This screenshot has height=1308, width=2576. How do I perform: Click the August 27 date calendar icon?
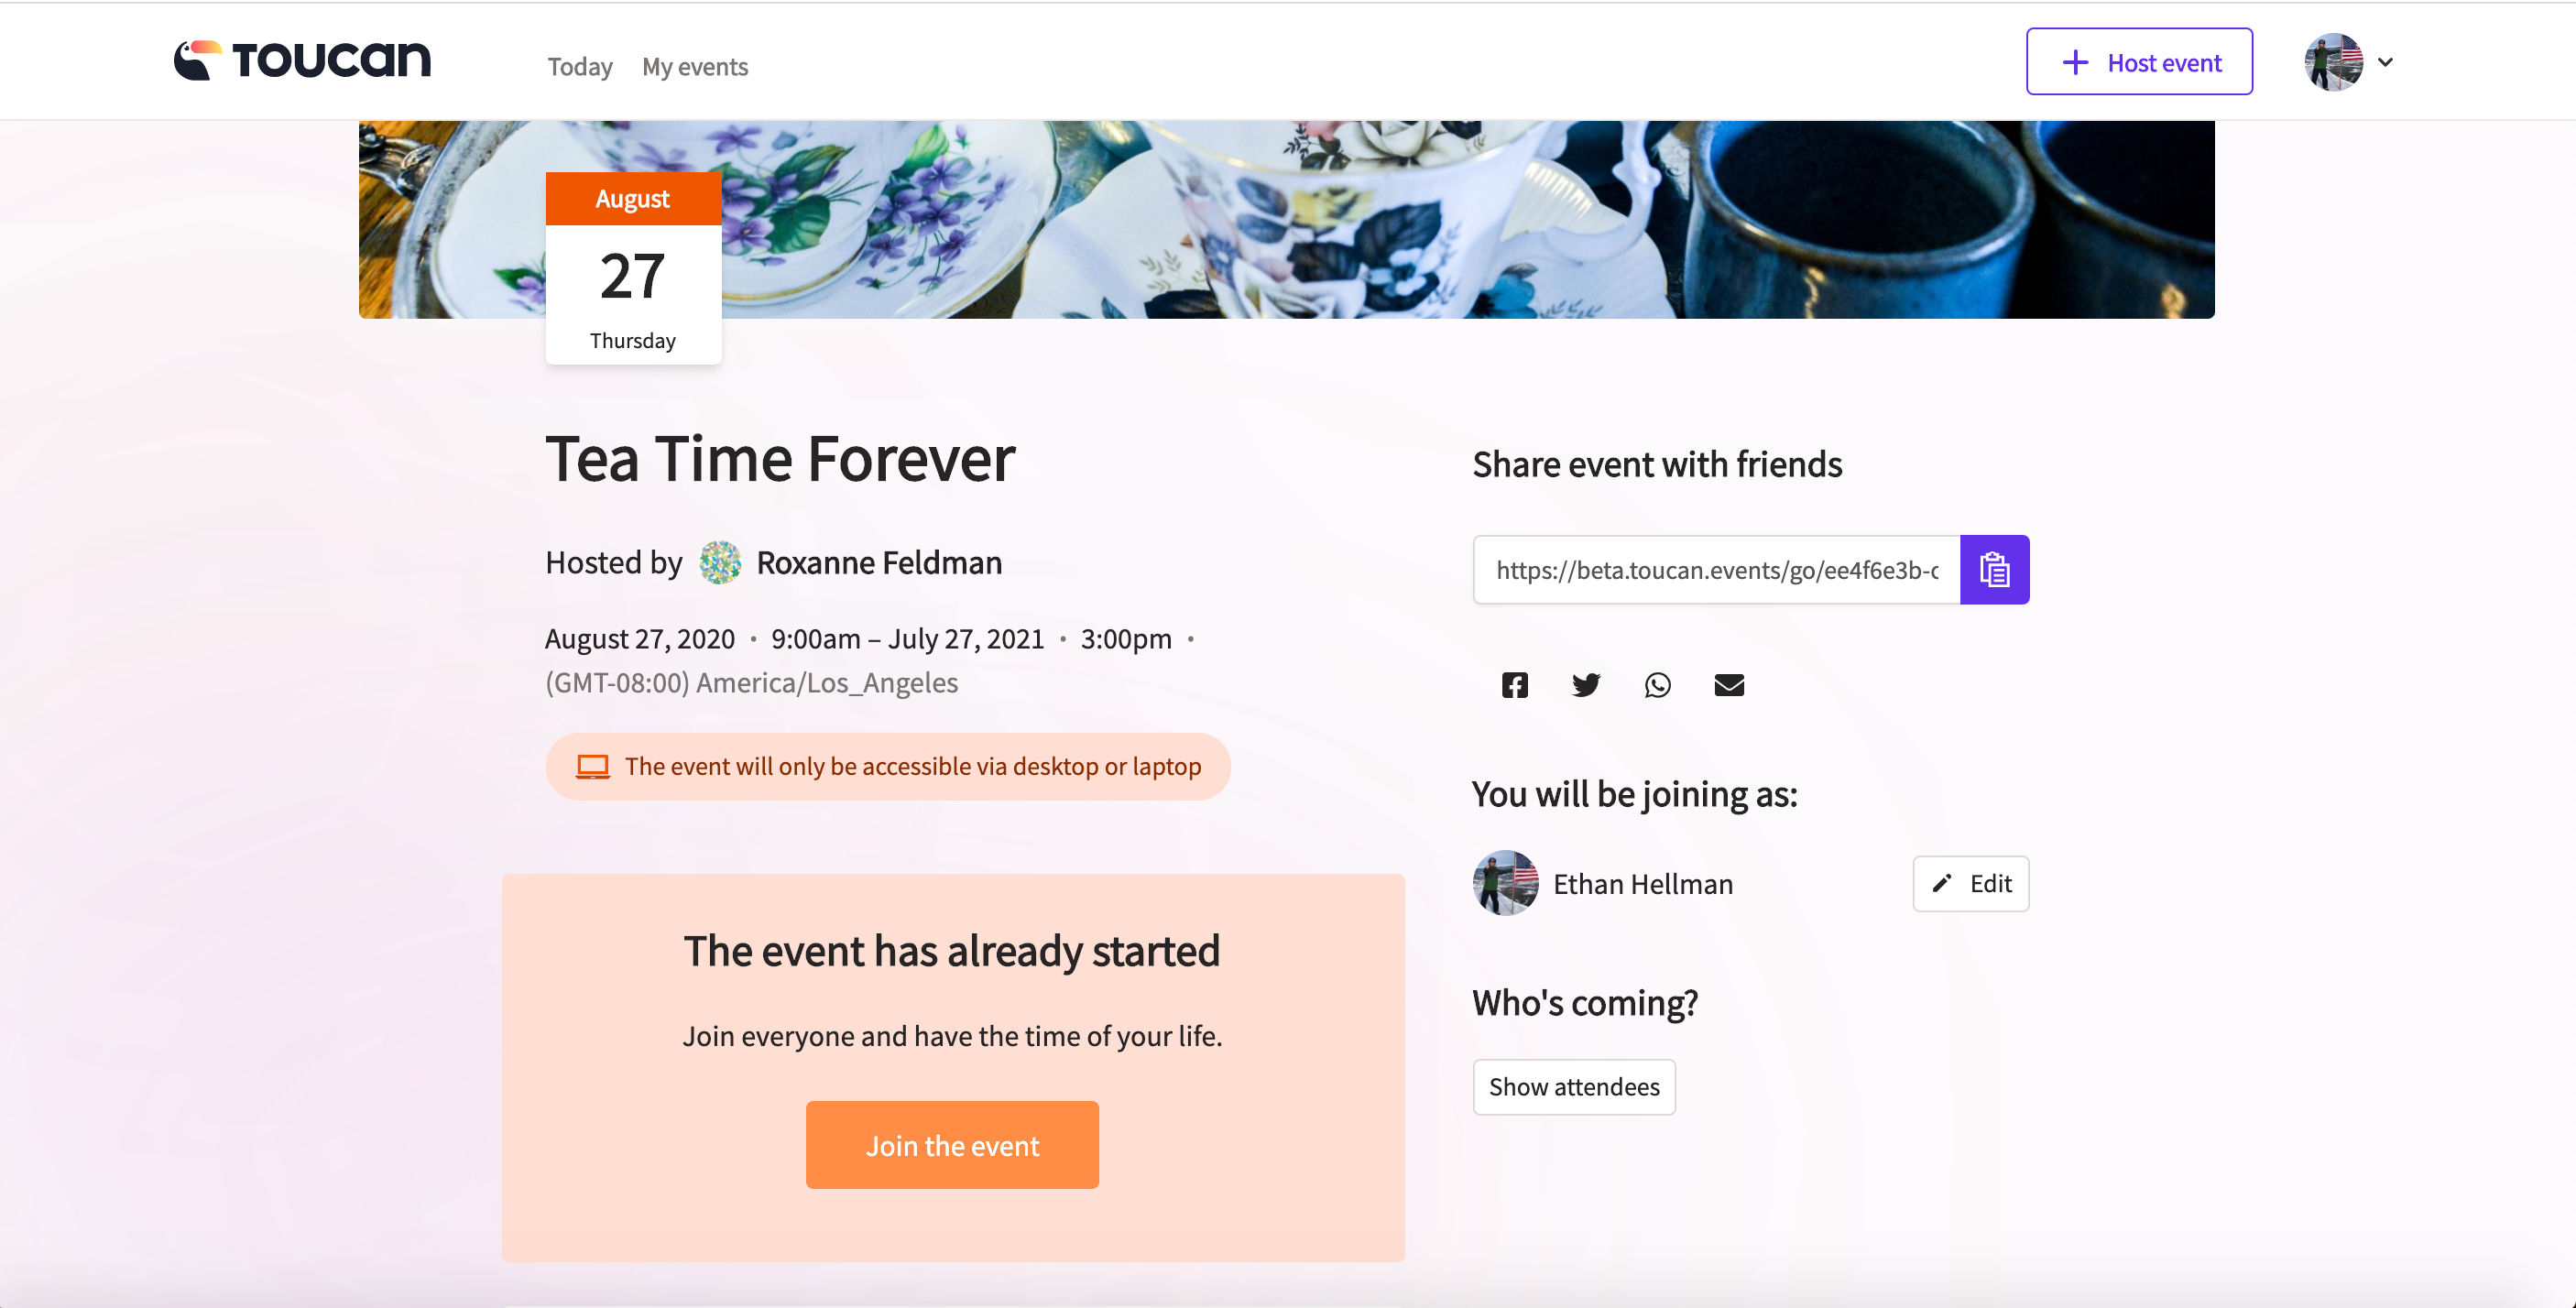[632, 267]
